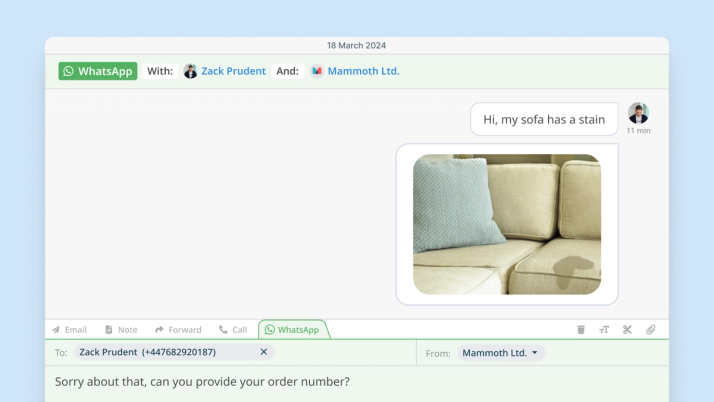Open the stained sofa photo
The height and width of the screenshot is (402, 714).
point(507,224)
